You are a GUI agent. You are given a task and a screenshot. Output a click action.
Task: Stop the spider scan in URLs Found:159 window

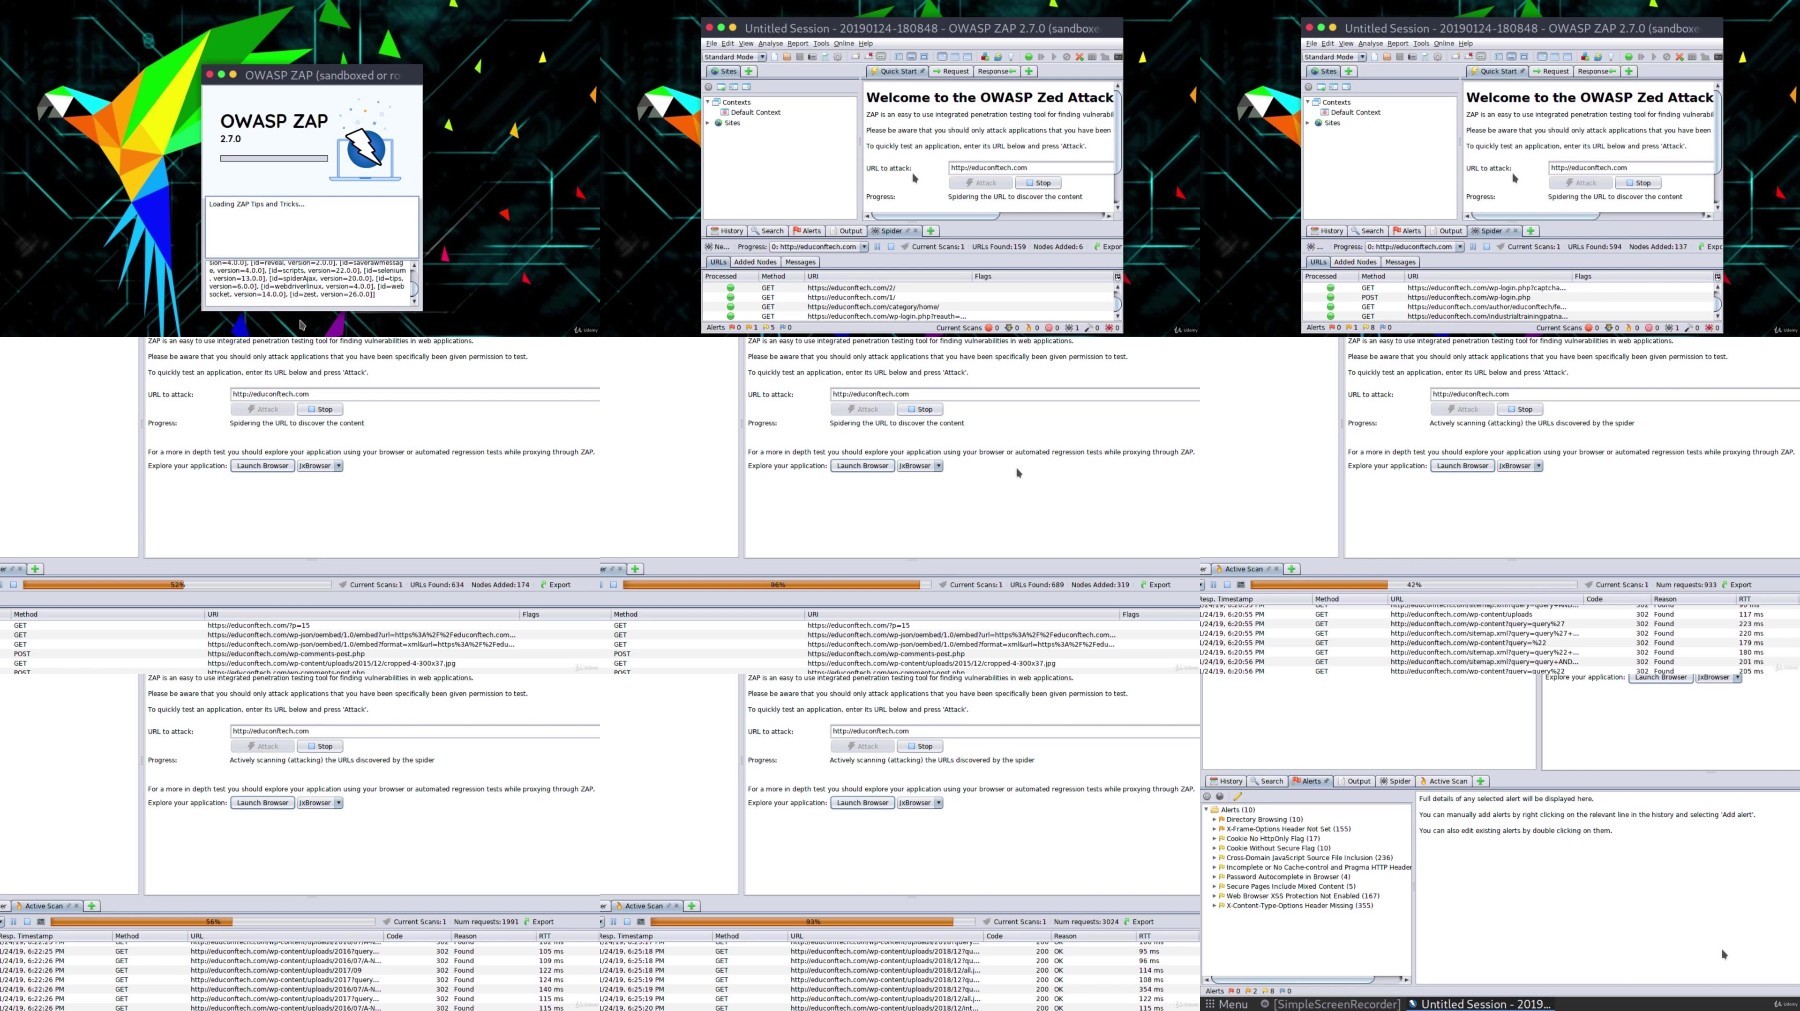891,246
